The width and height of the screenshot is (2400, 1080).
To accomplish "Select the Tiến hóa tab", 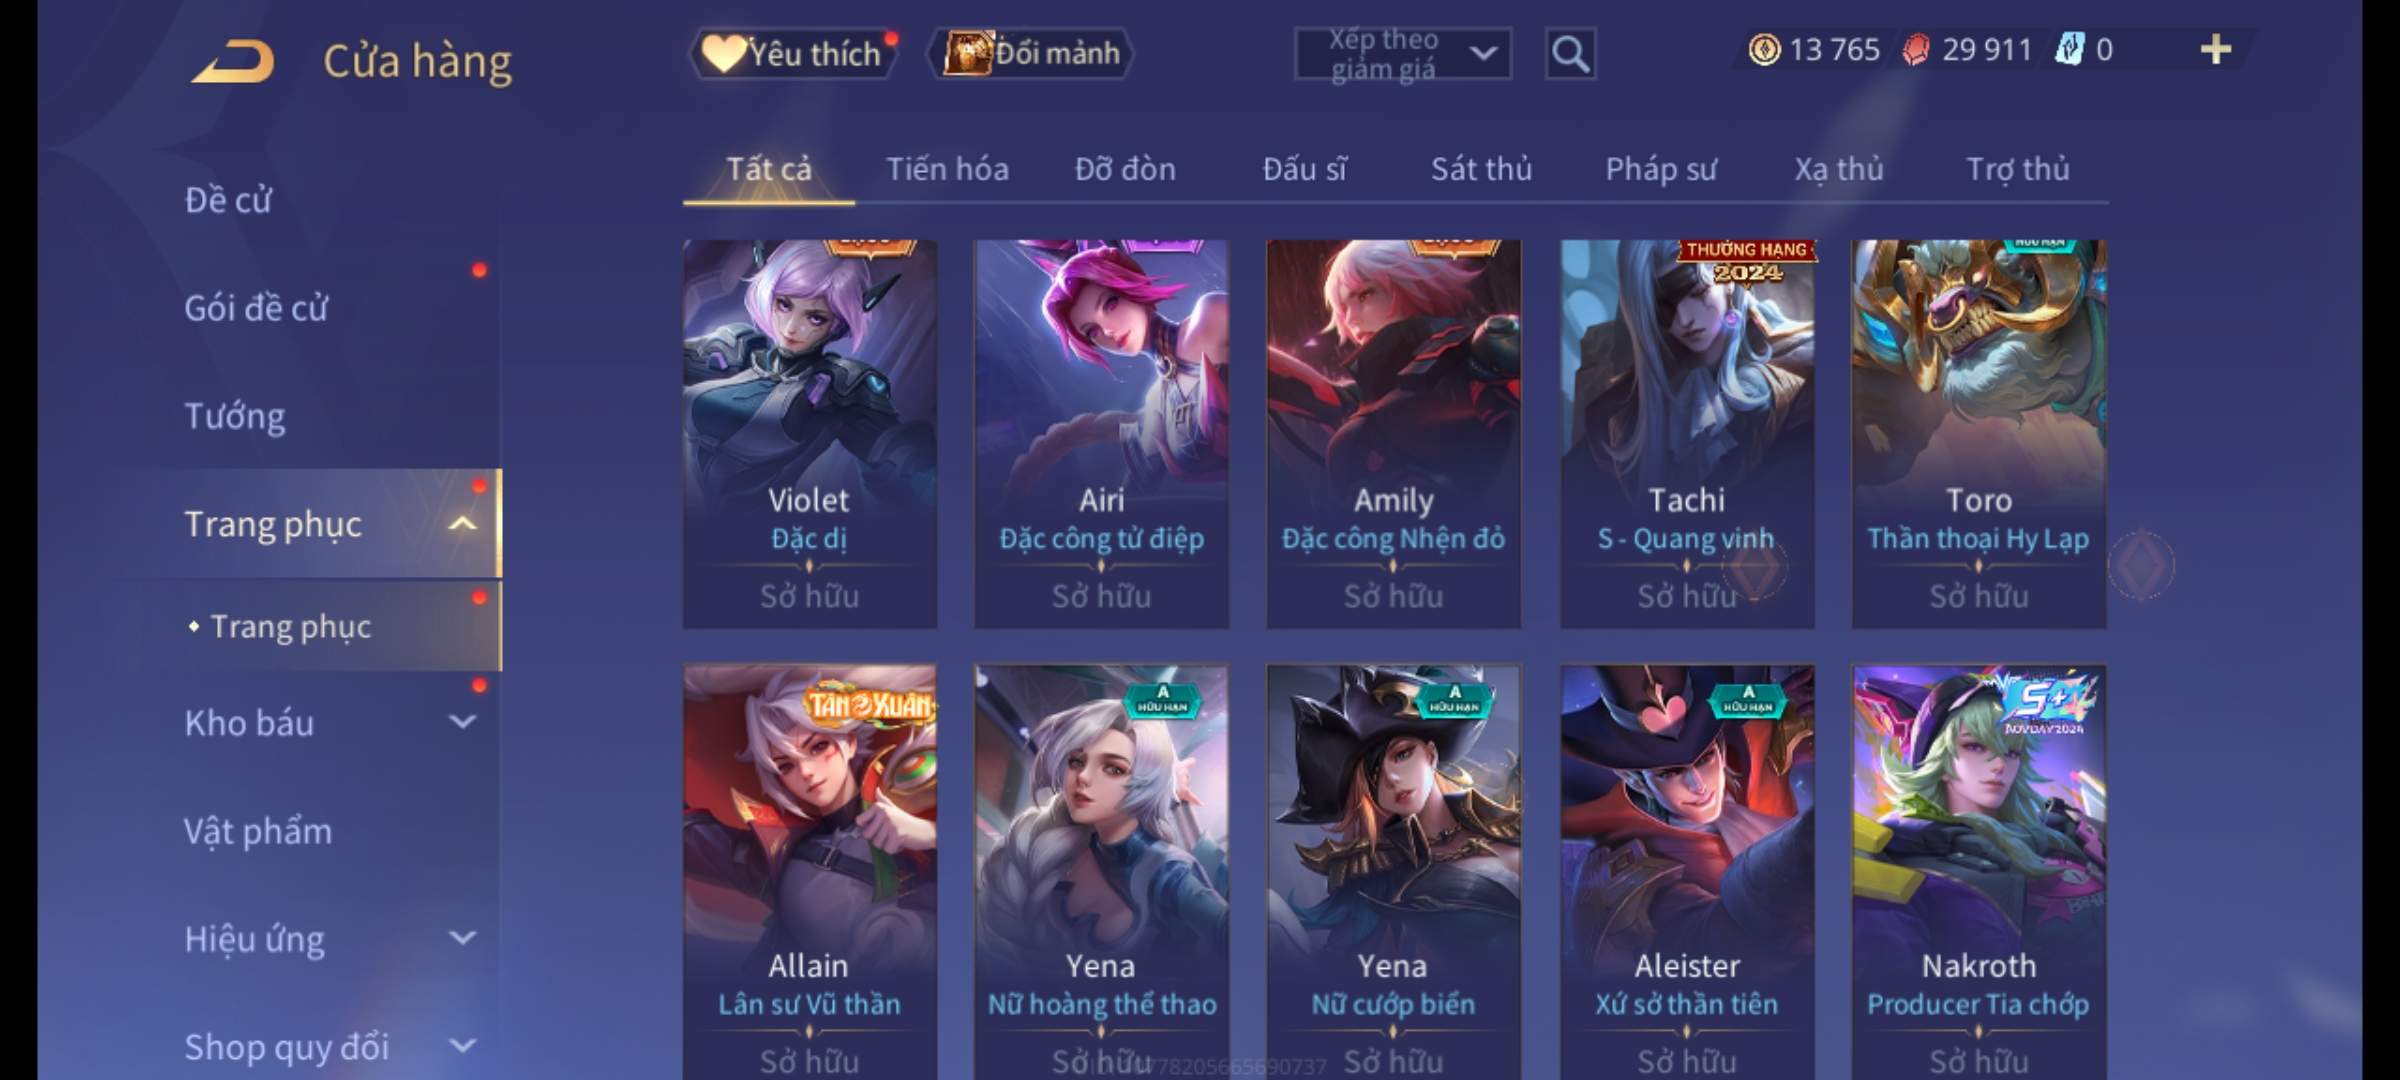I will (x=947, y=169).
